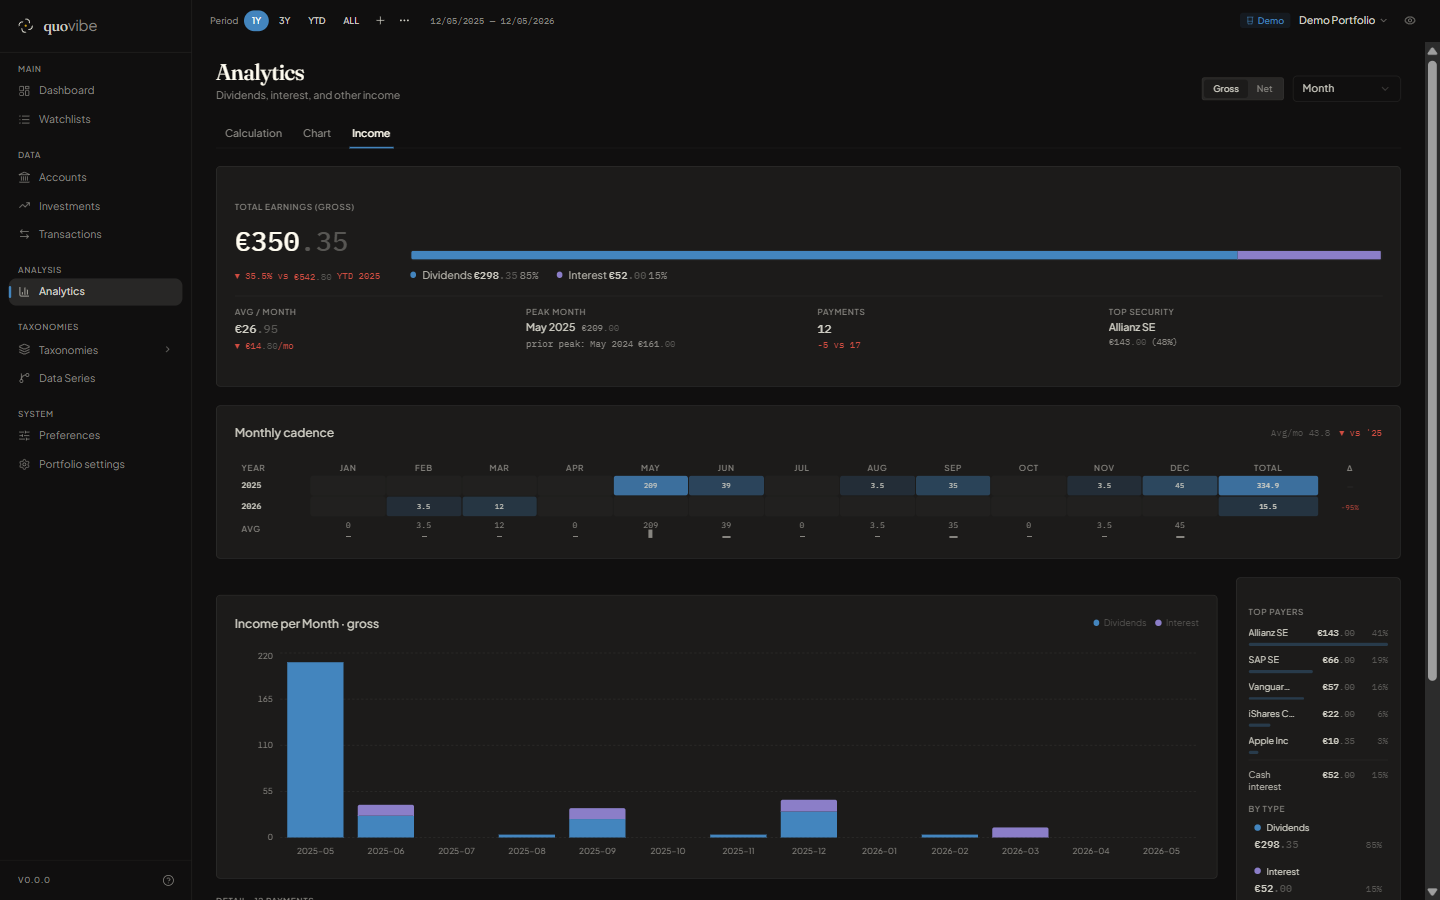Open Dashboard via its grid icon
The height and width of the screenshot is (900, 1440).
click(x=24, y=91)
